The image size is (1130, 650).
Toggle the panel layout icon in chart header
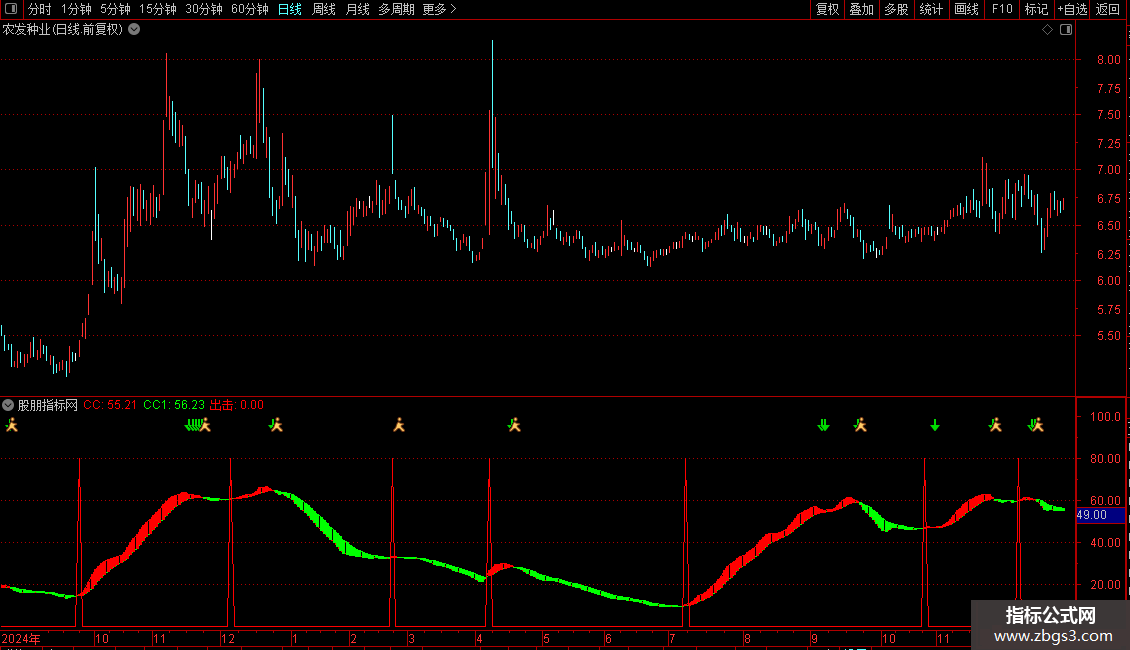(x=1066, y=30)
